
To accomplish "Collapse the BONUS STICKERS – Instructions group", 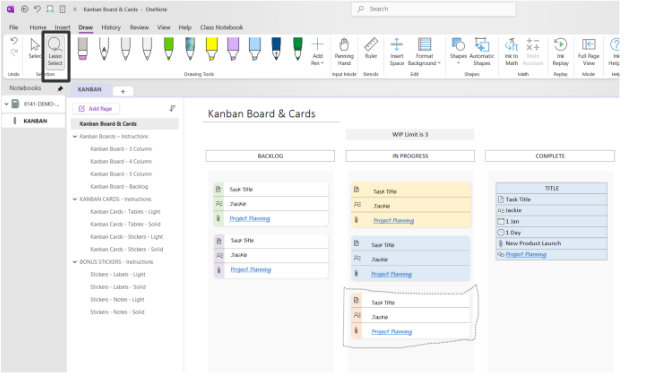I will click(x=75, y=262).
